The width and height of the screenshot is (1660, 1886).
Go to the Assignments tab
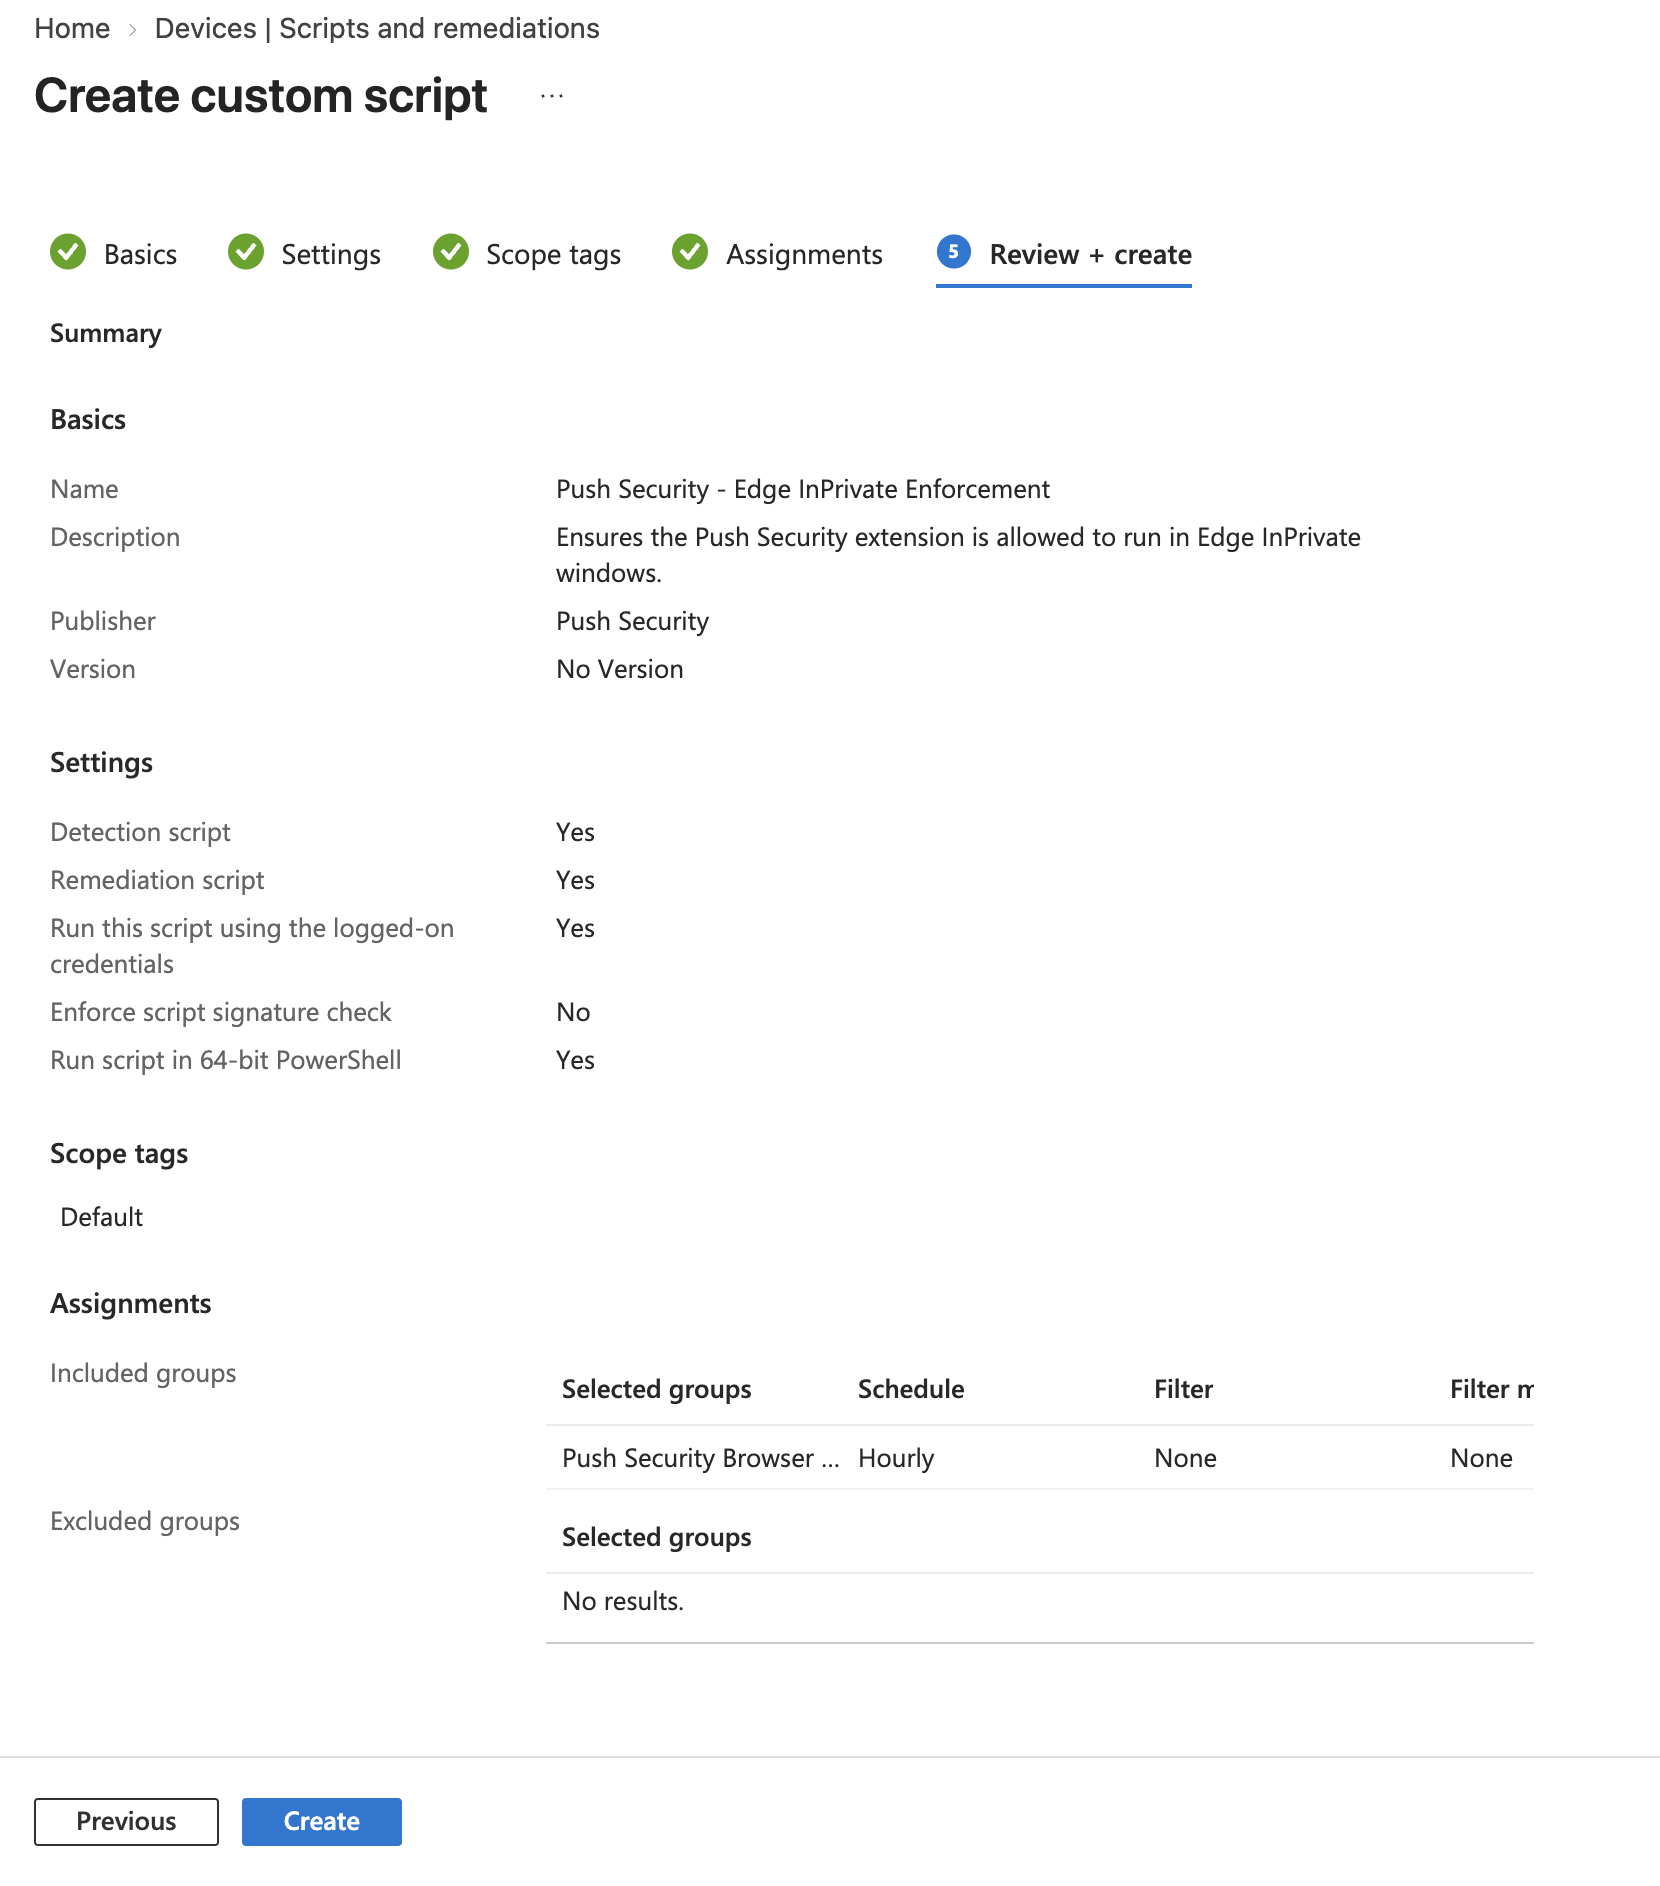[804, 254]
